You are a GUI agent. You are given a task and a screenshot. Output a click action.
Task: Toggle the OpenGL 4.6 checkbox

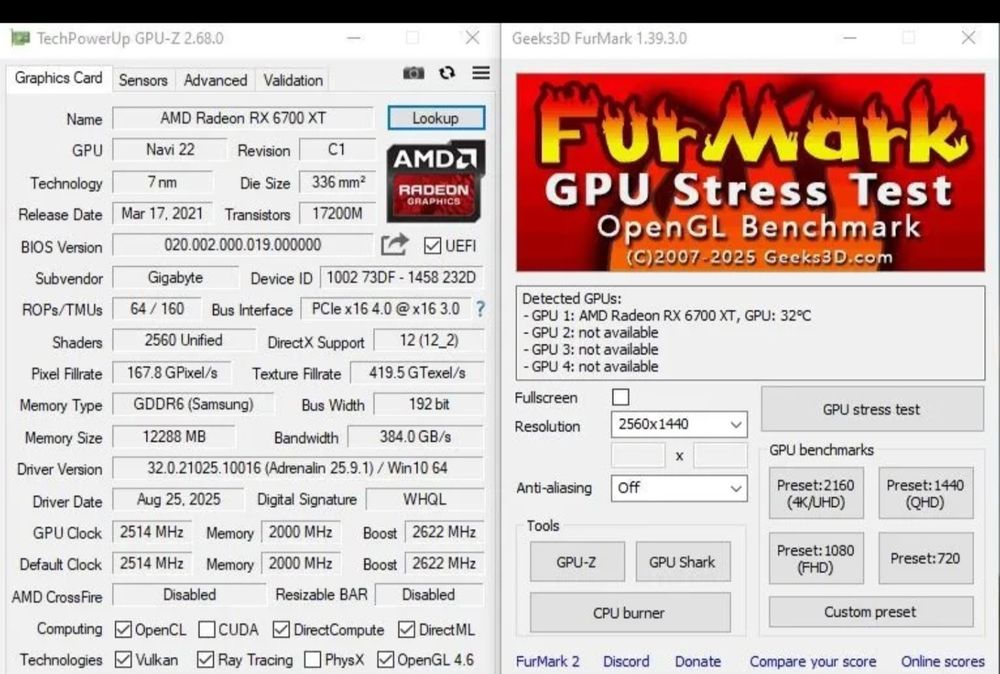coord(385,659)
